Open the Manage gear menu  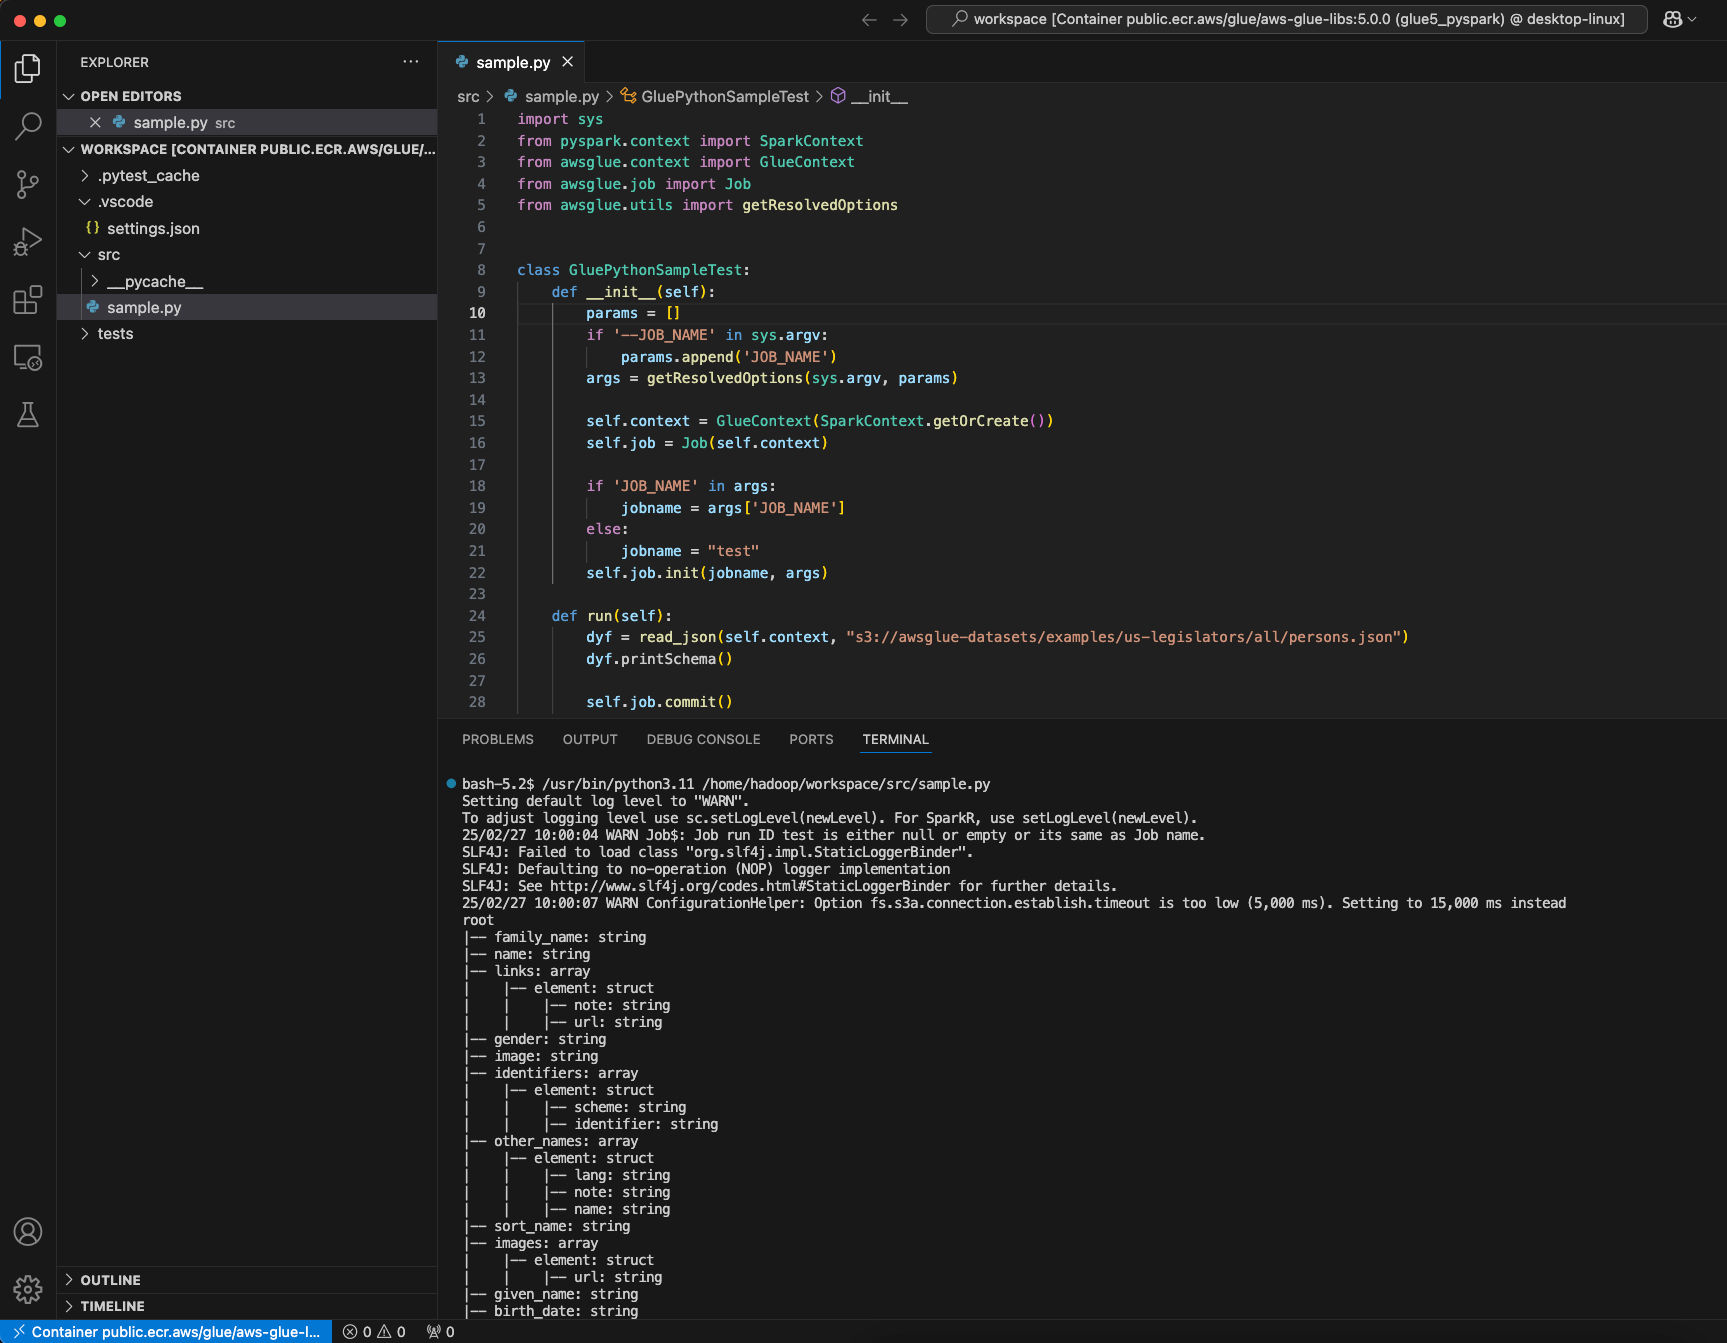point(28,1289)
